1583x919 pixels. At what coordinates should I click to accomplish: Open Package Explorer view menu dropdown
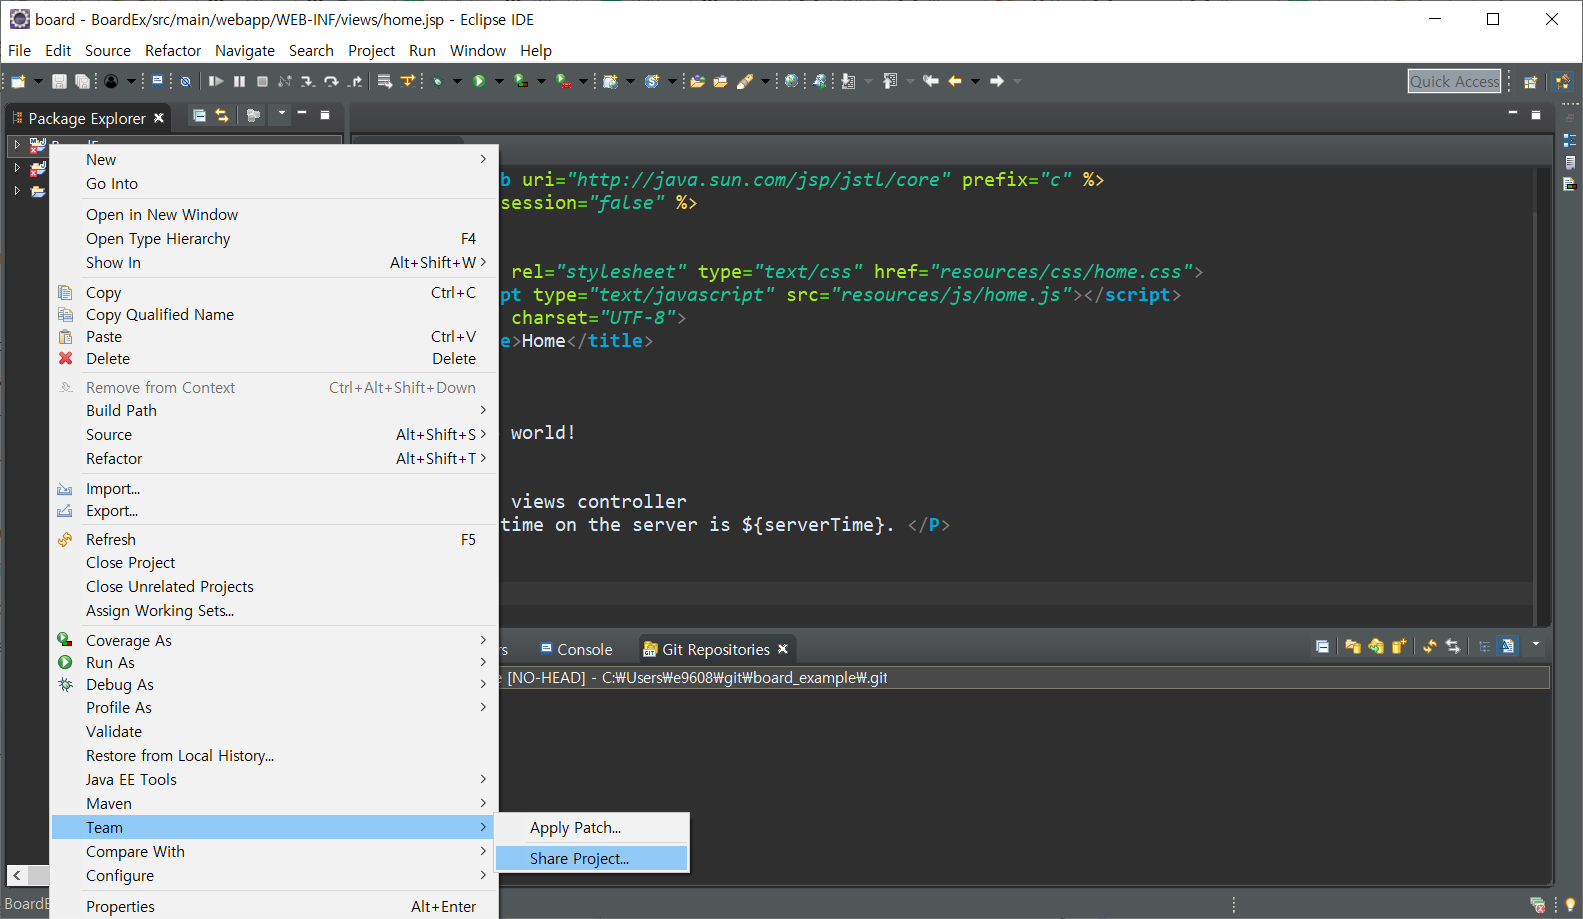282,114
